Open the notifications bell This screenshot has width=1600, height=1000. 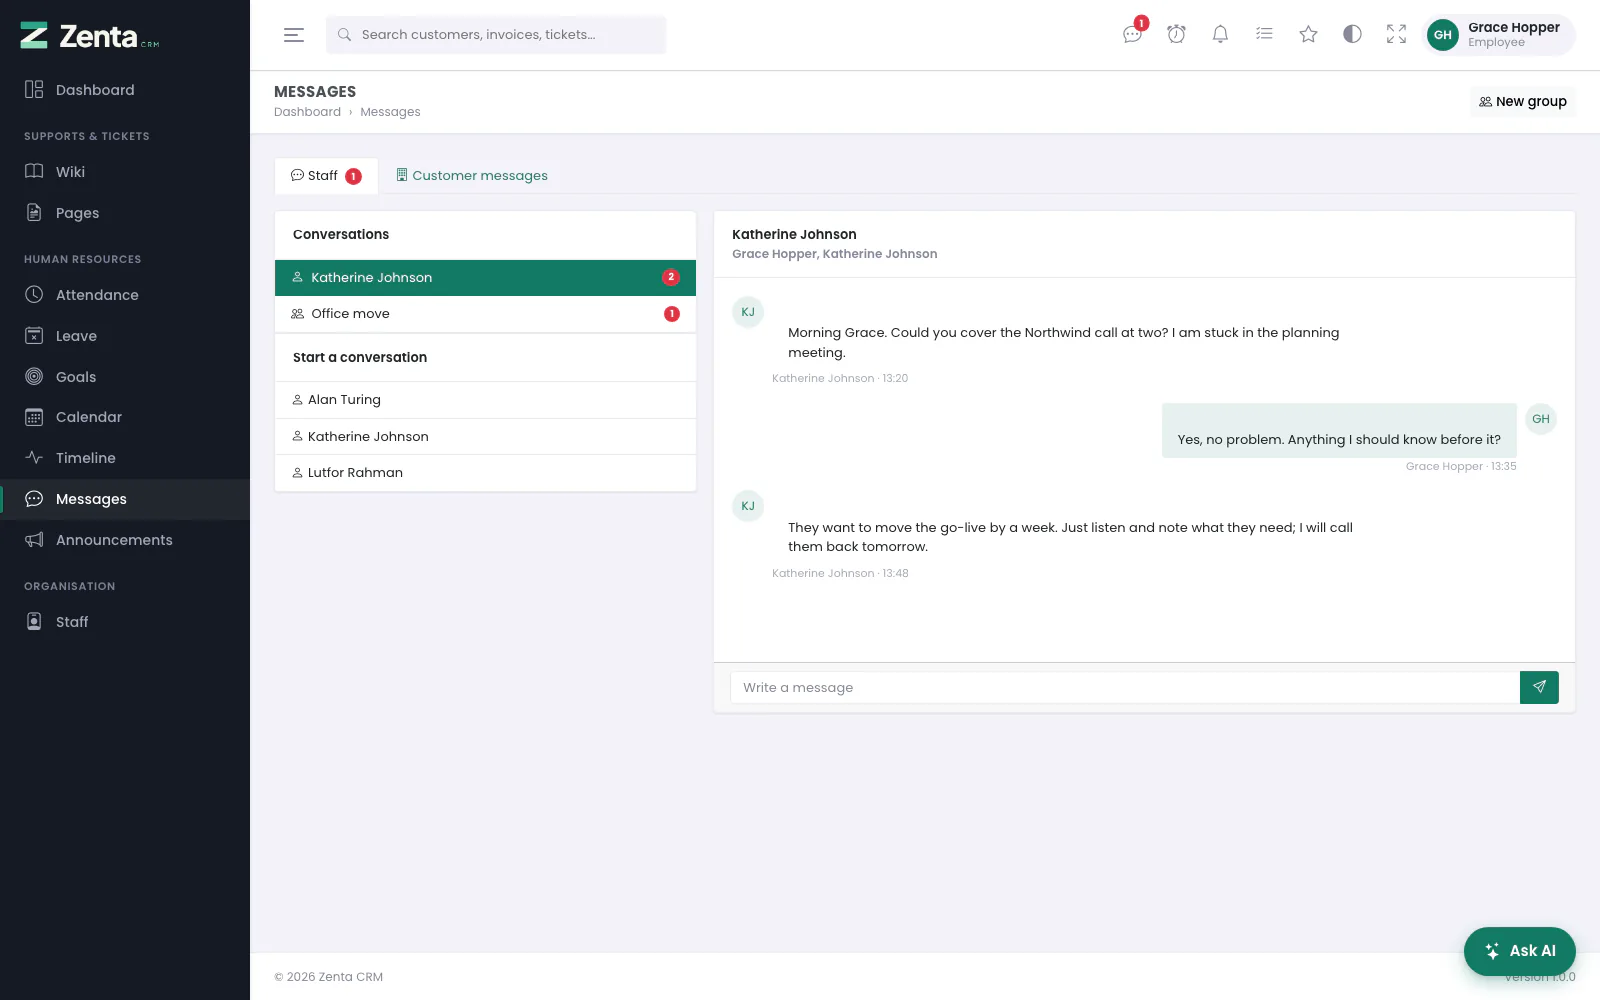pos(1220,35)
